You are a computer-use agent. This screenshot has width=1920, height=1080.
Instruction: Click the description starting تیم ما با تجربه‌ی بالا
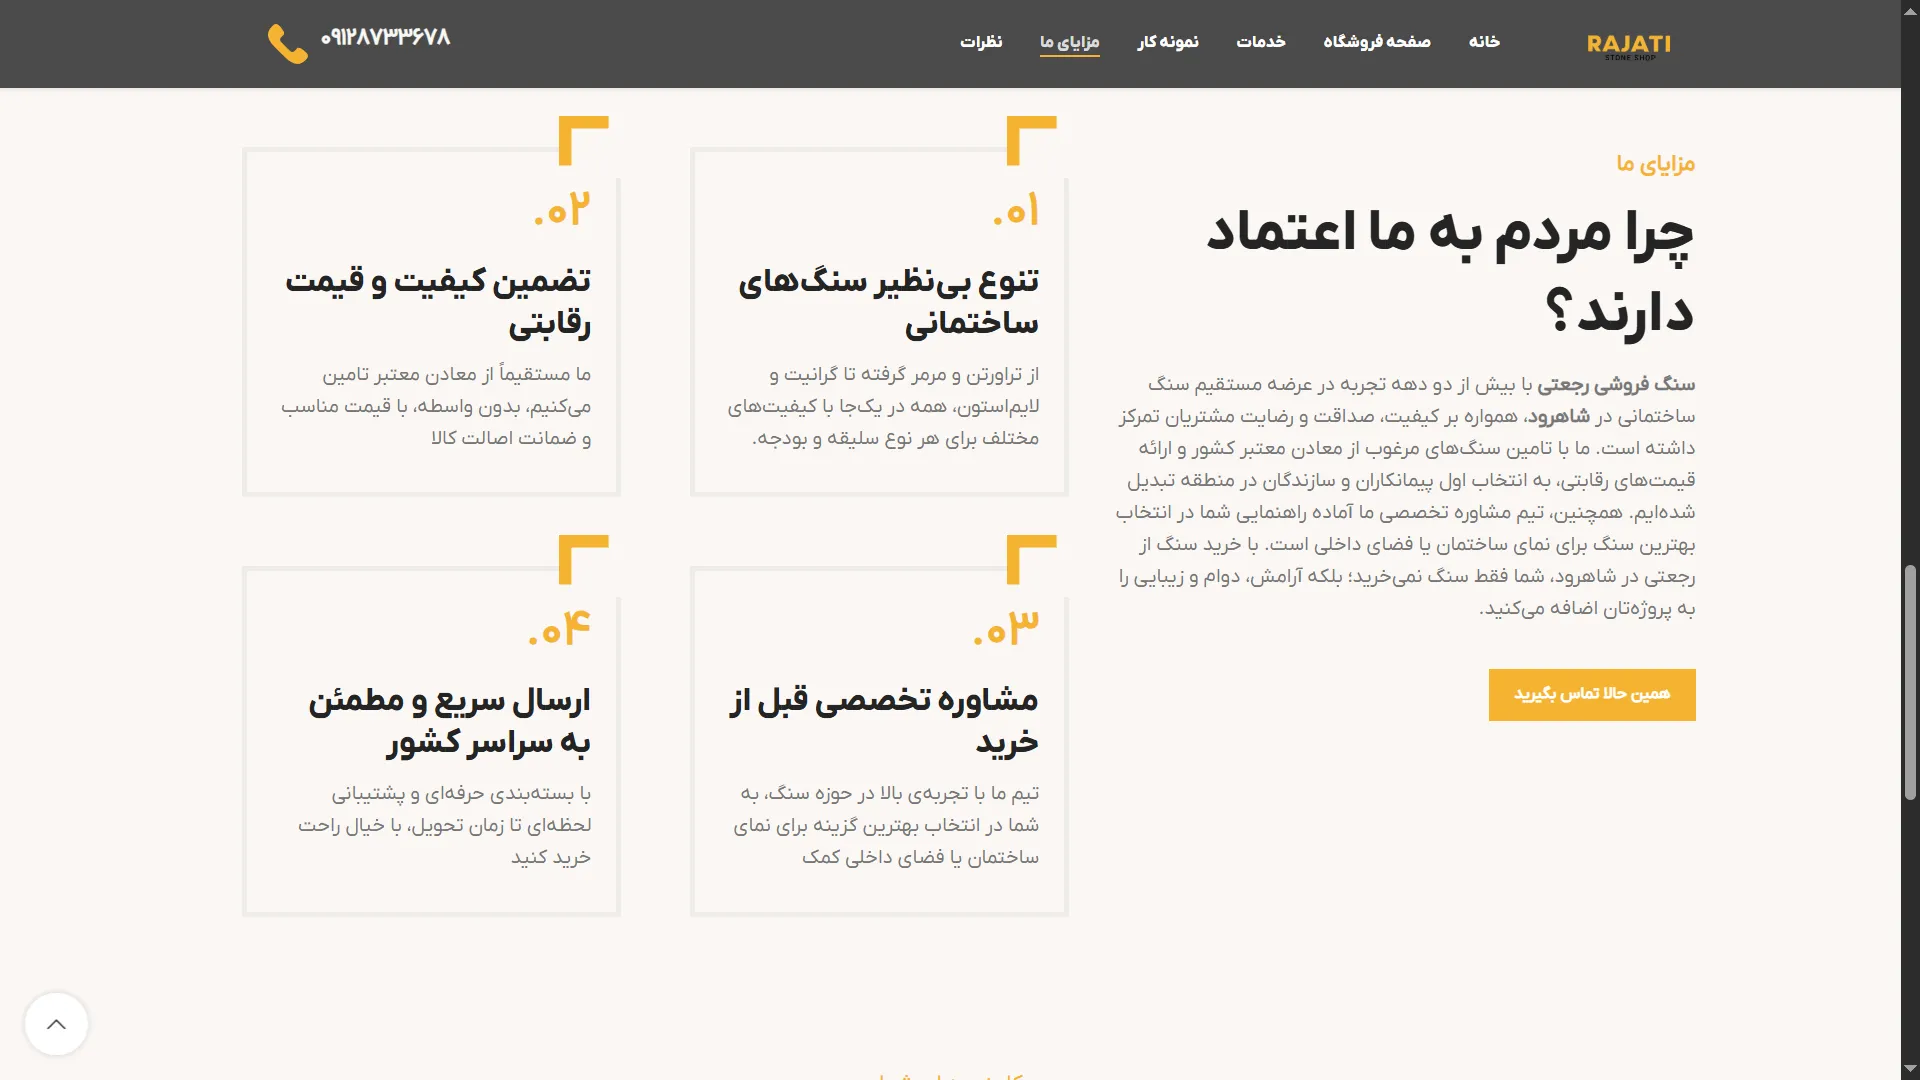[886, 825]
